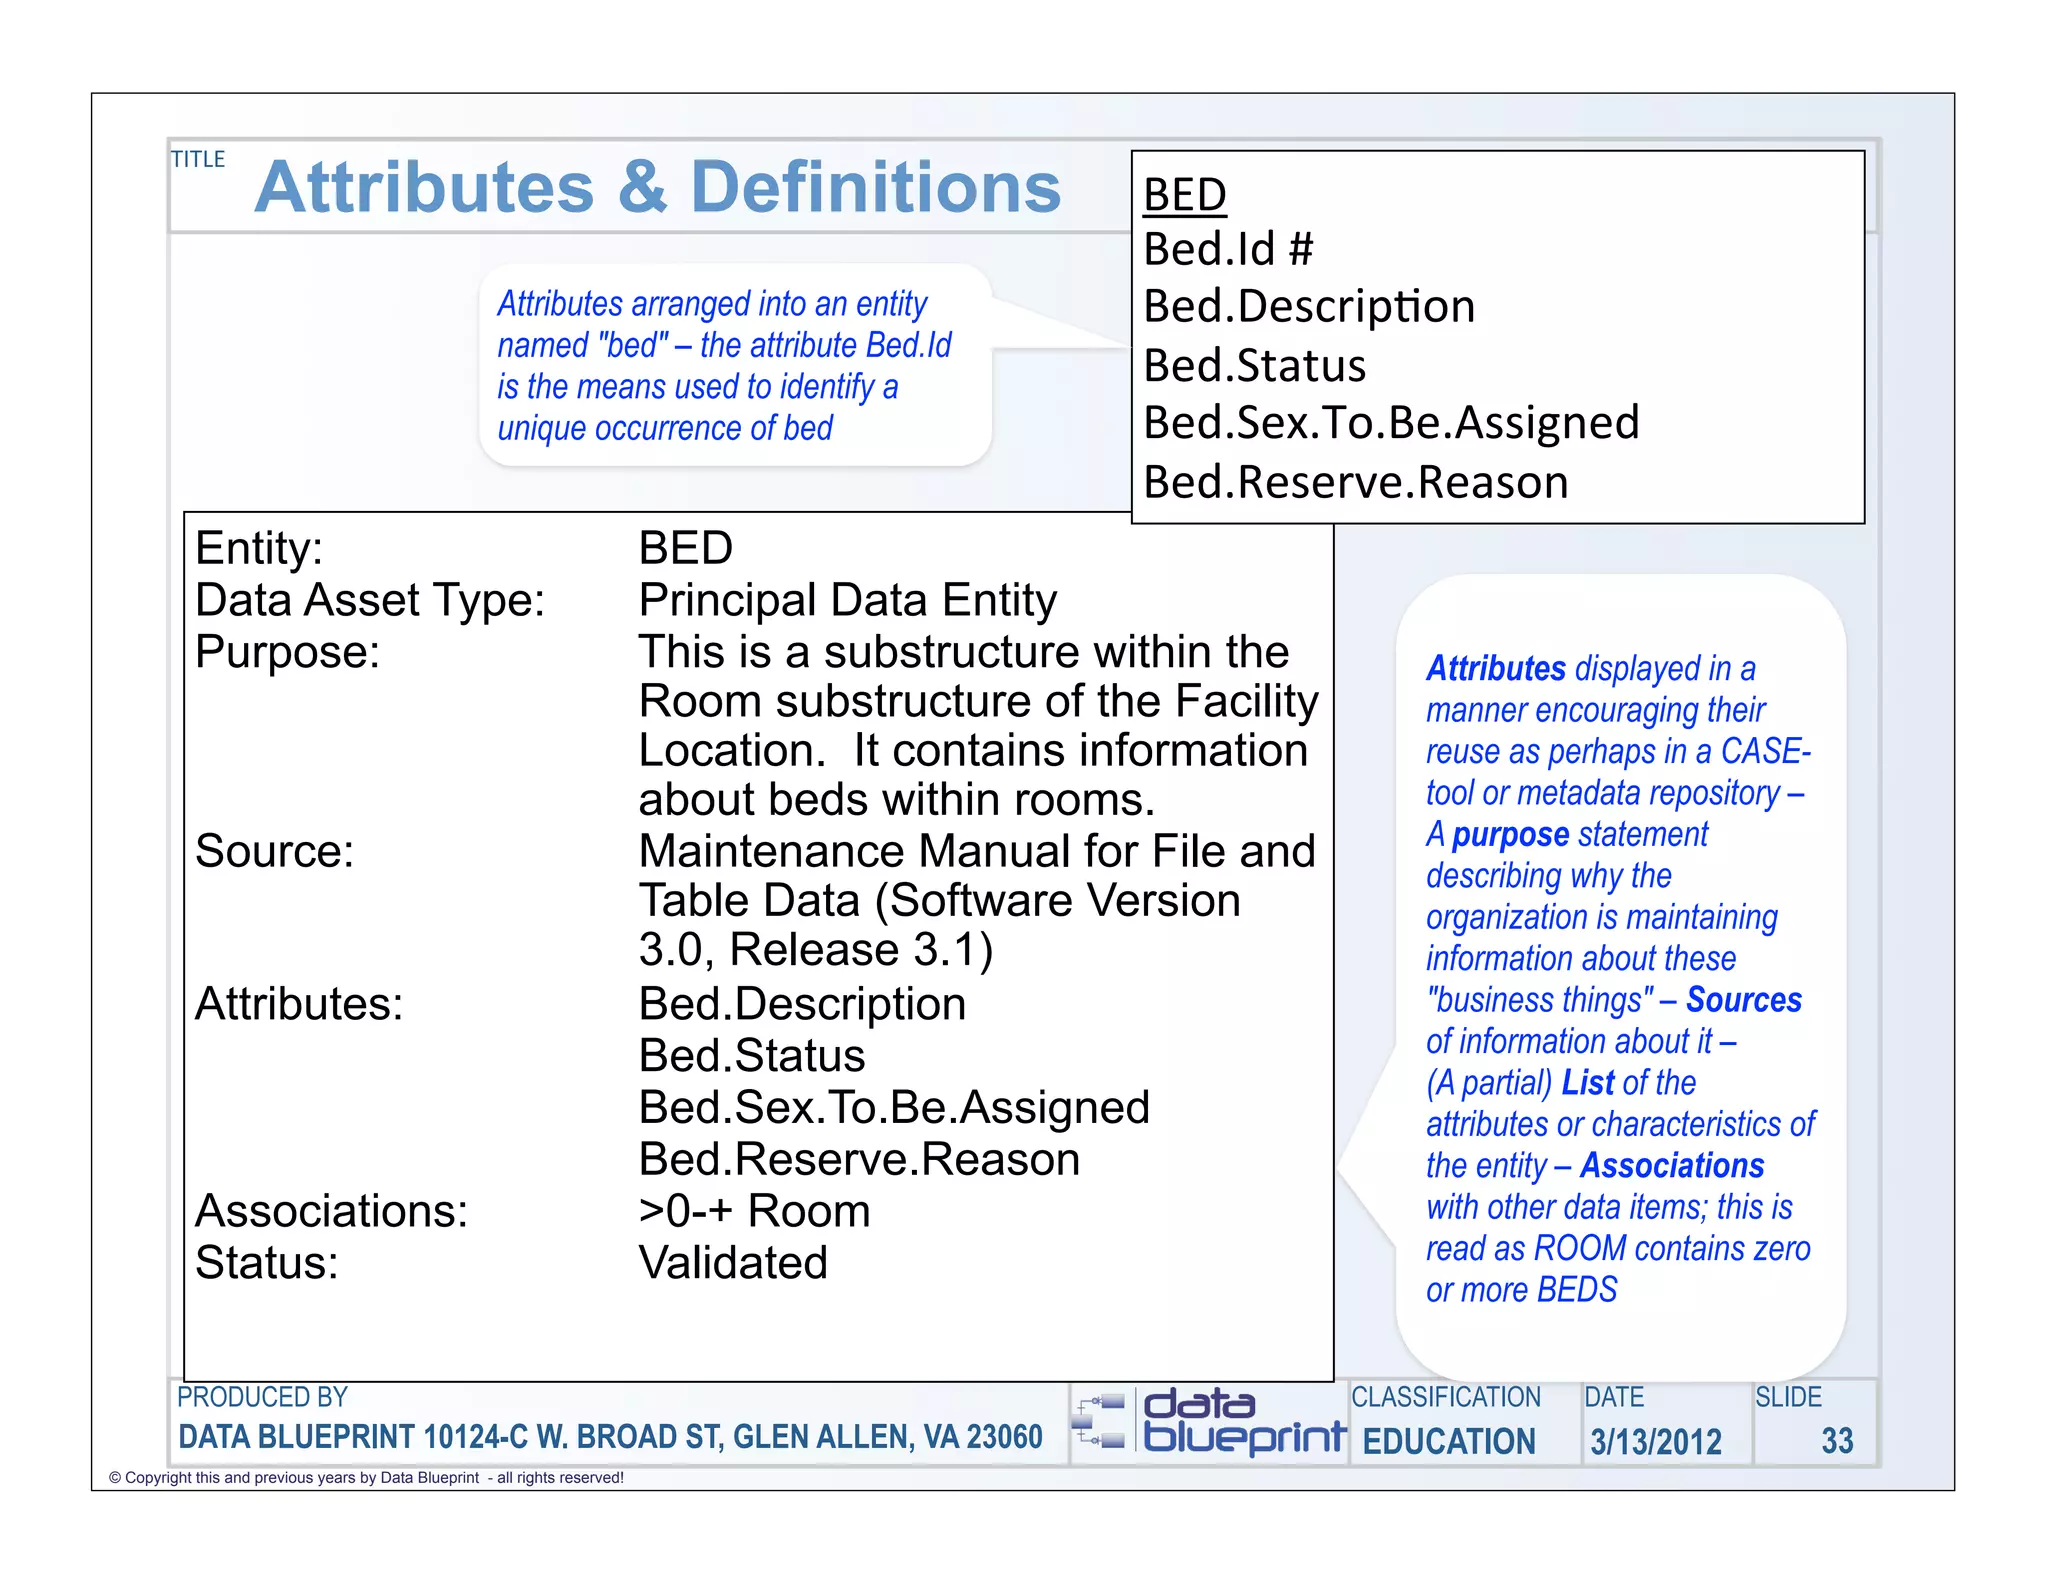Click the slide number '33'

pos(1837,1441)
